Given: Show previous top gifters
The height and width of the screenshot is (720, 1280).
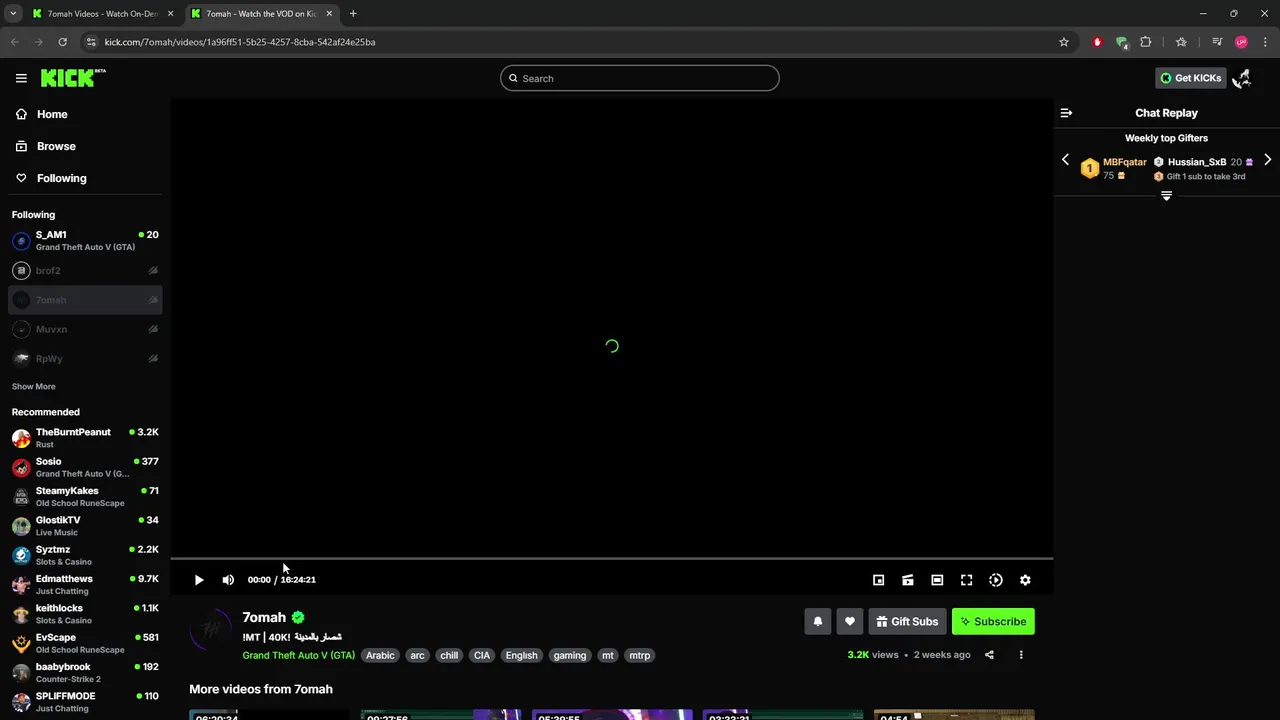Looking at the screenshot, I should pos(1065,160).
